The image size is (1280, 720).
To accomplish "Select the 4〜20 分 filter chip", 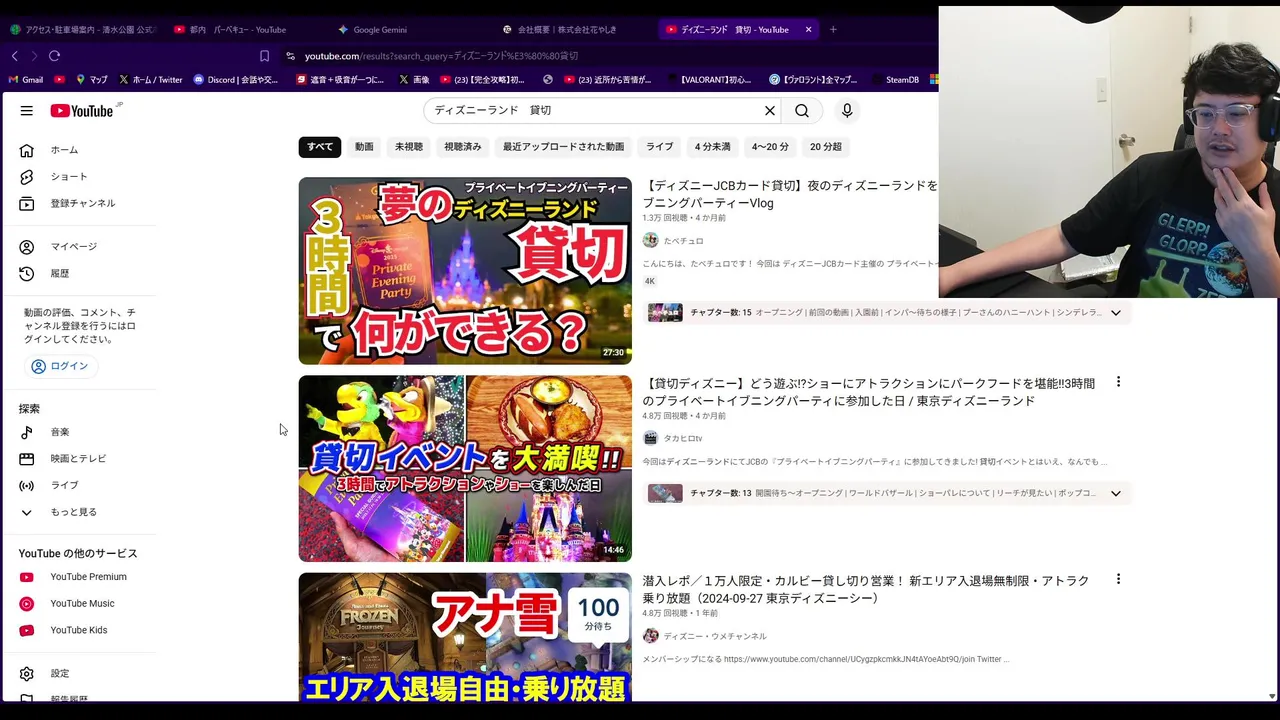I will 770,147.
